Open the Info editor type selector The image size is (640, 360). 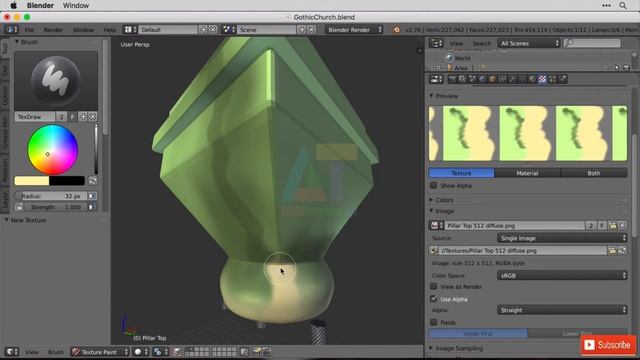click(11, 29)
